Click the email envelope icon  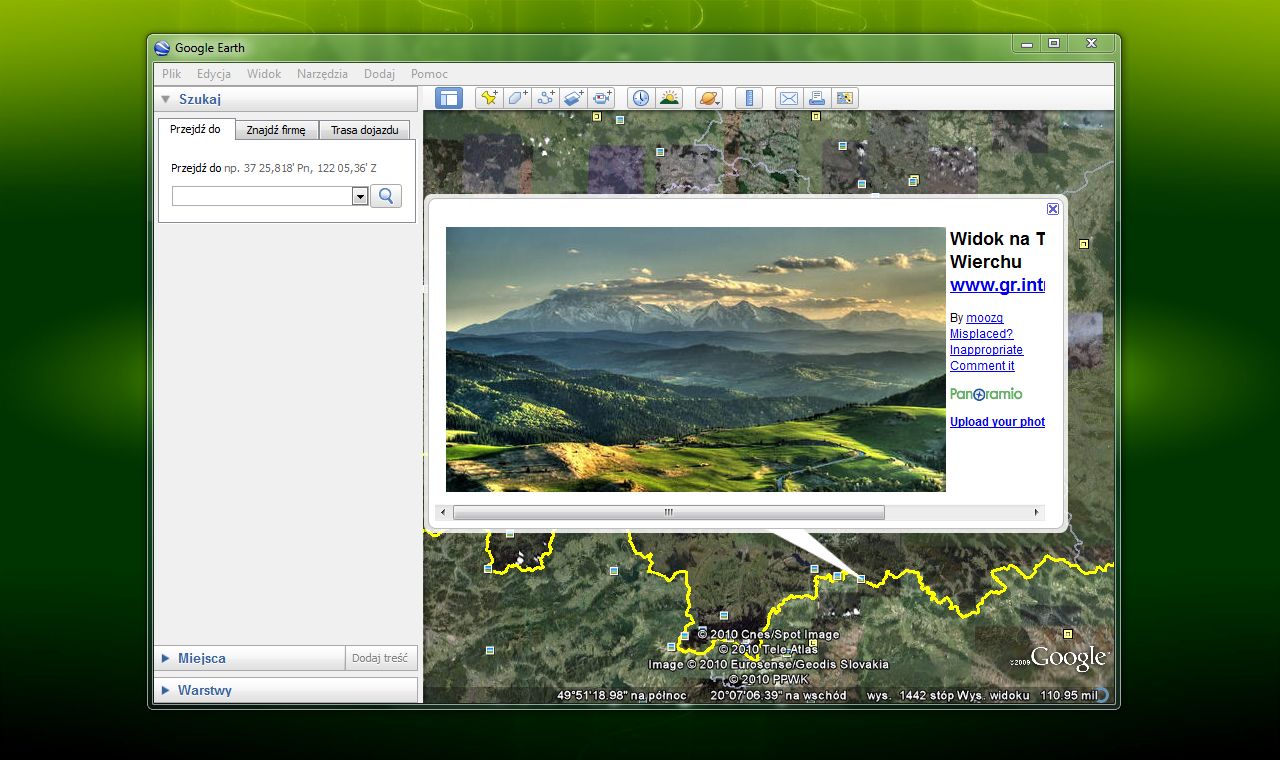coord(789,98)
